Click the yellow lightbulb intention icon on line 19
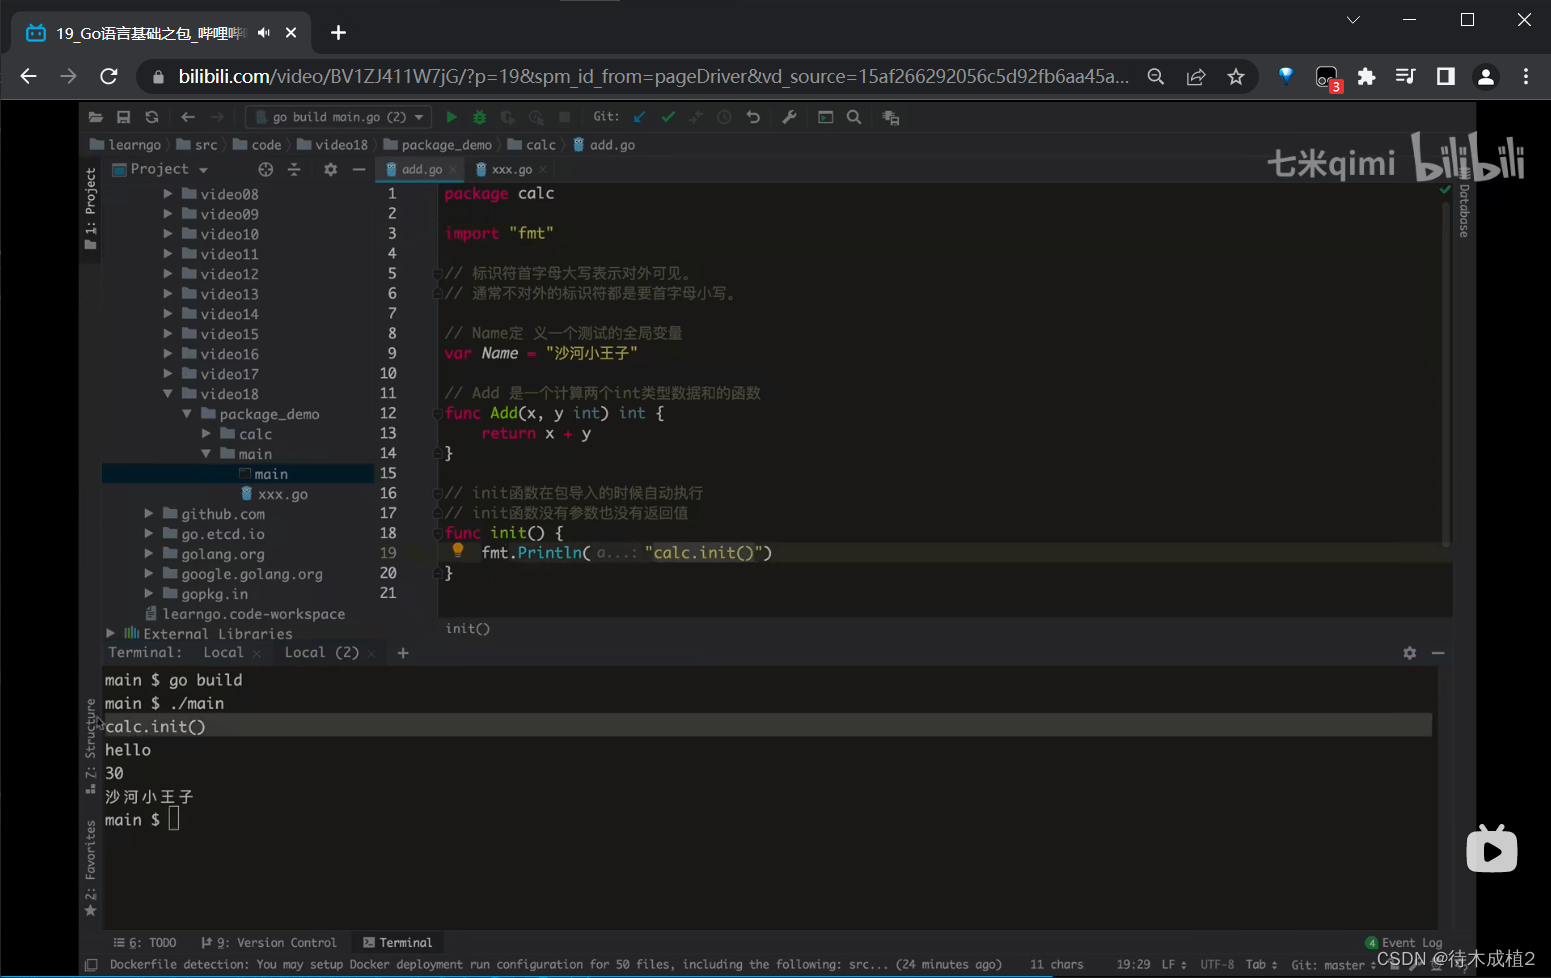The width and height of the screenshot is (1551, 978). [458, 549]
